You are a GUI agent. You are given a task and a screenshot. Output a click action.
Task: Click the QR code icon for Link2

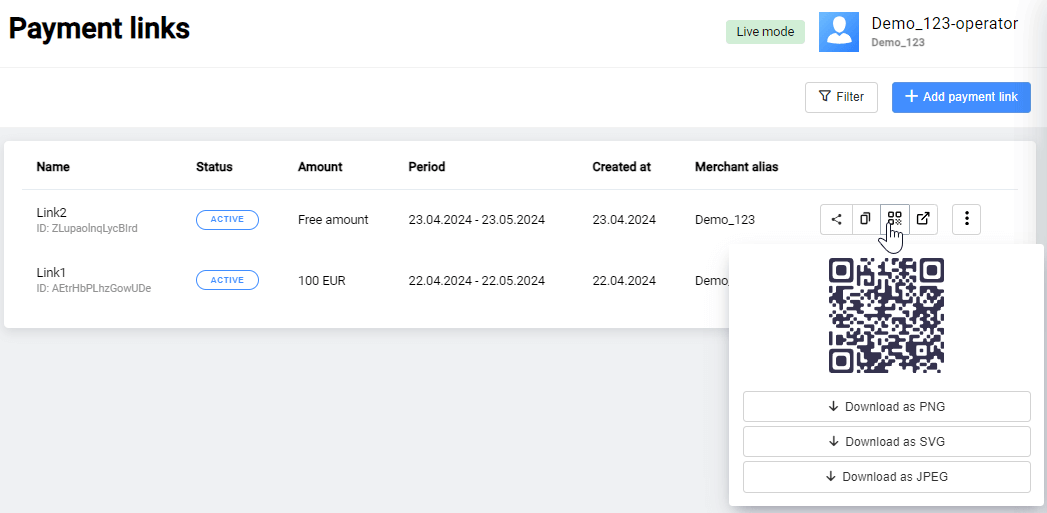(894, 219)
